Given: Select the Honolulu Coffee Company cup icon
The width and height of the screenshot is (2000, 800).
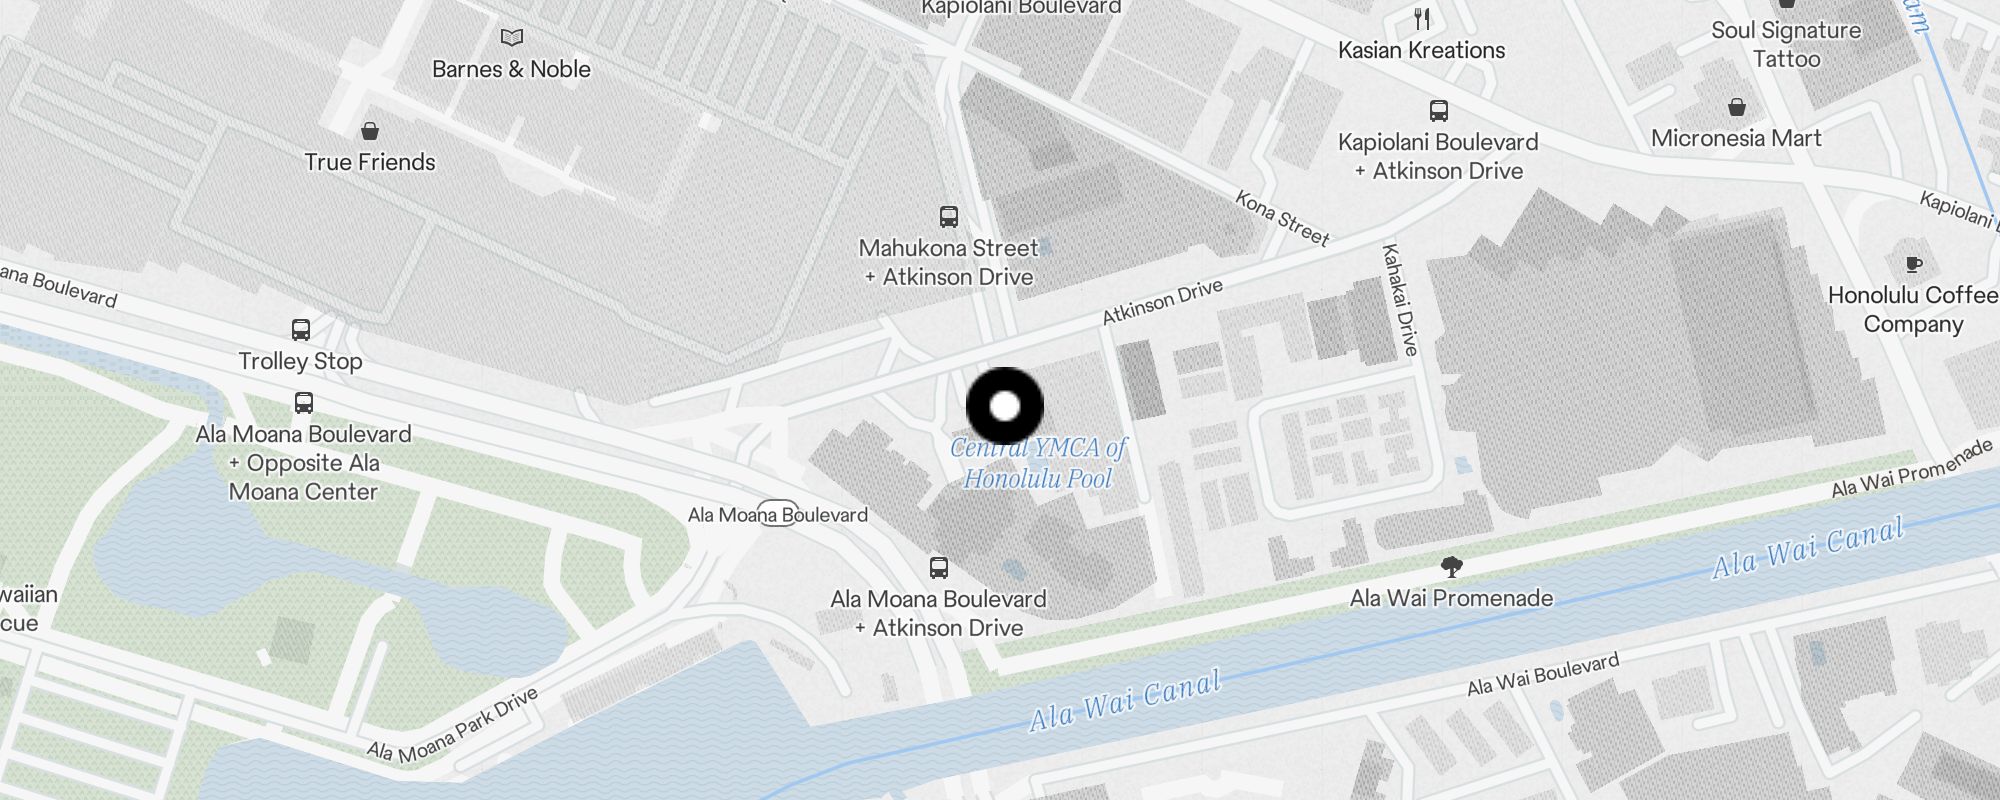Looking at the screenshot, I should [1913, 264].
